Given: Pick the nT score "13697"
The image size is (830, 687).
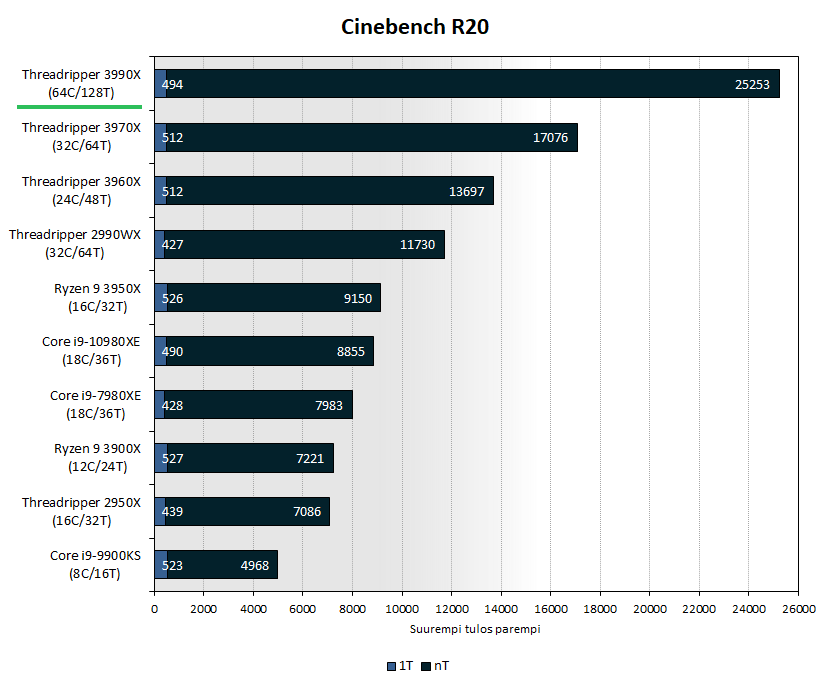Looking at the screenshot, I should click(466, 192).
